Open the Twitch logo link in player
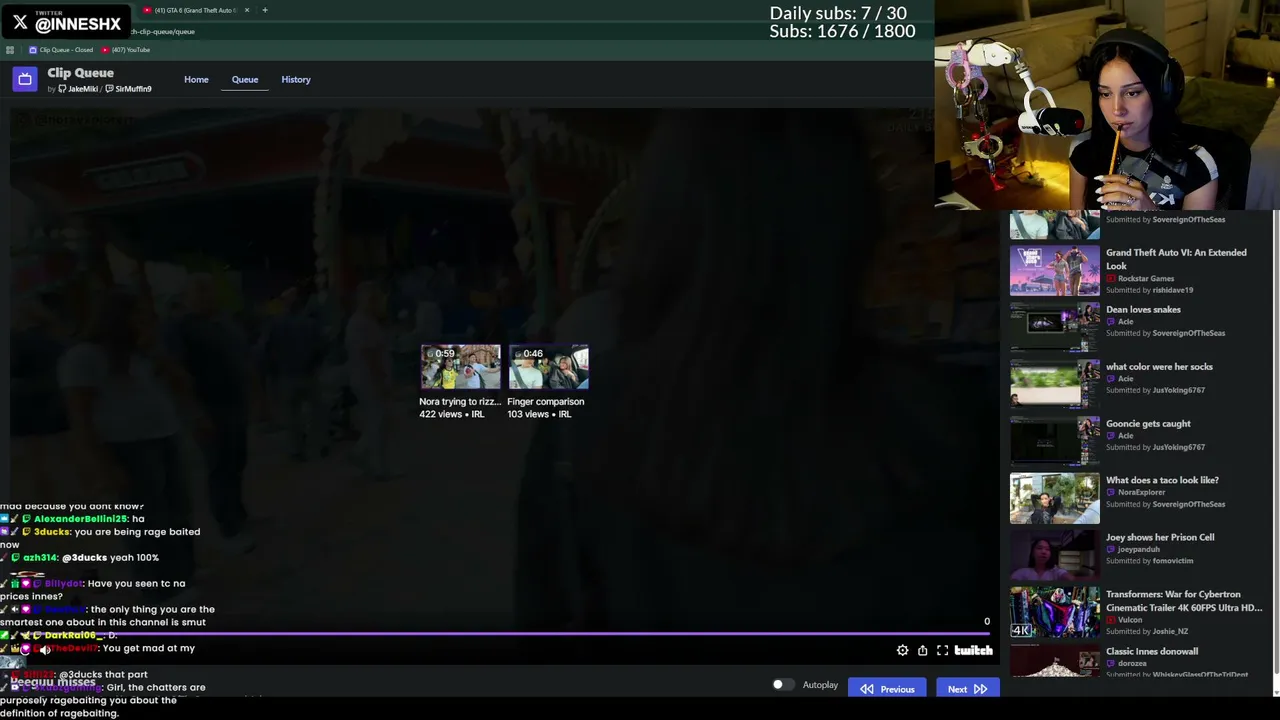 [973, 651]
